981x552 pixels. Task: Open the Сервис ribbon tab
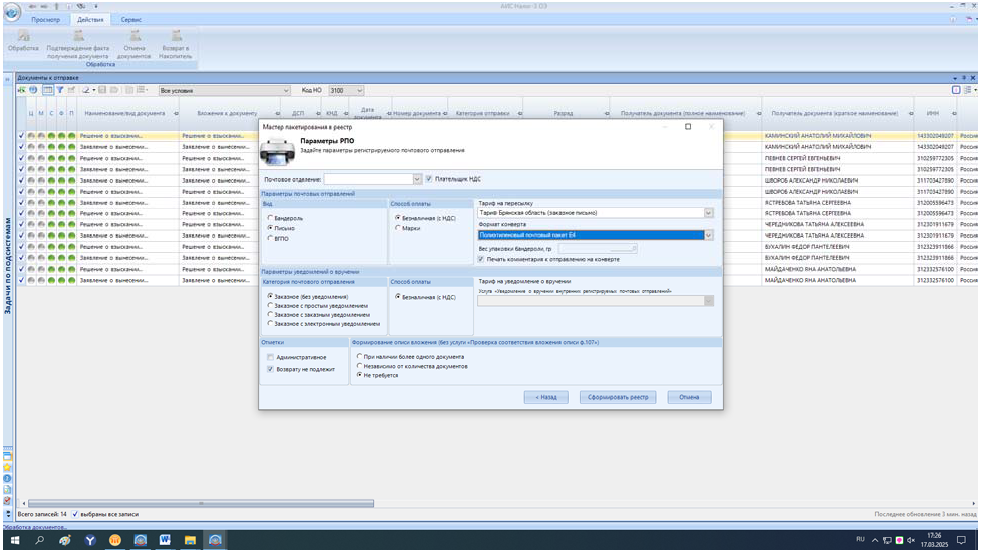pos(131,19)
